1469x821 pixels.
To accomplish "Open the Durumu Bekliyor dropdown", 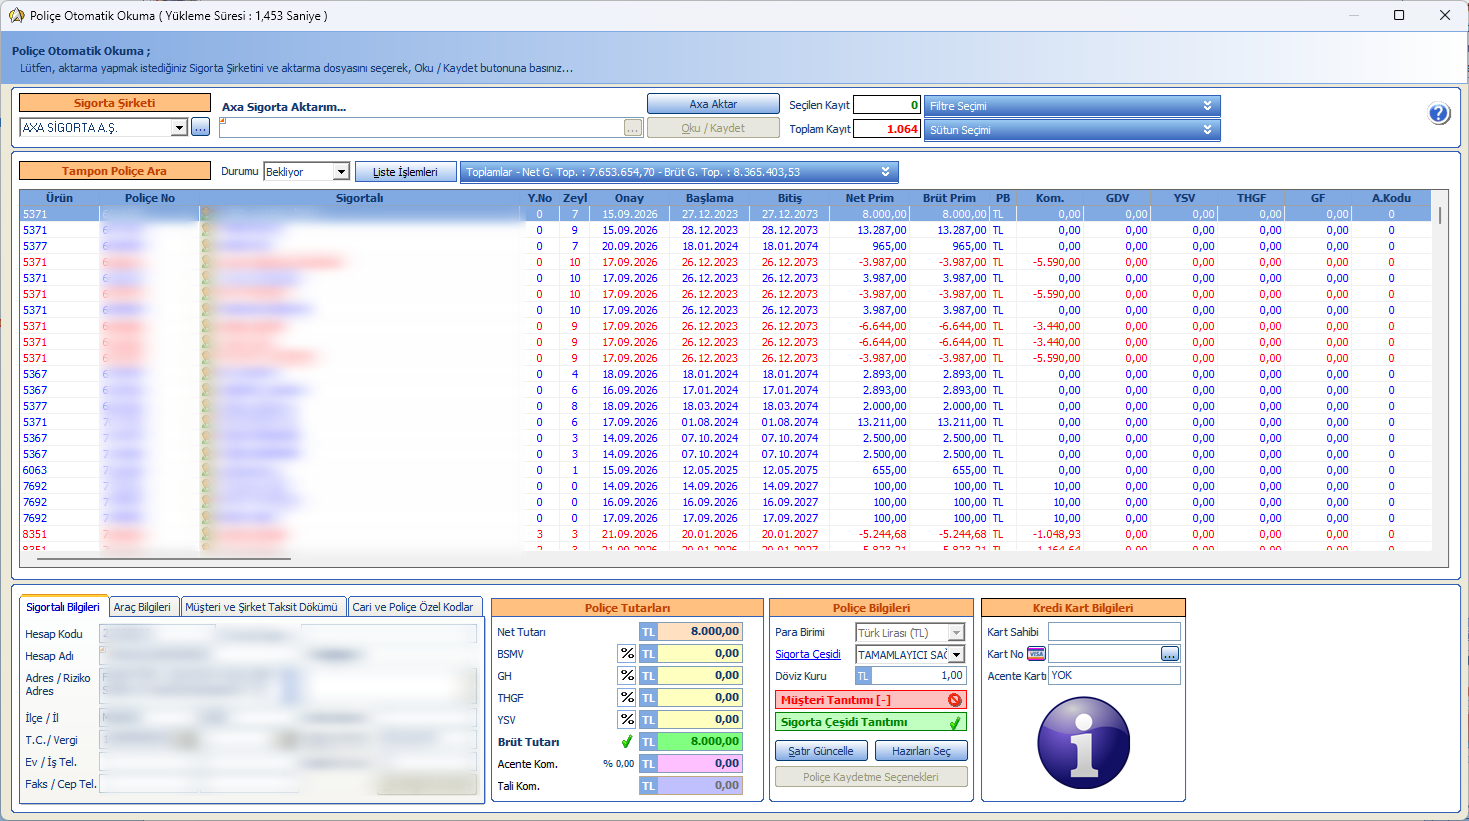I will pos(341,172).
